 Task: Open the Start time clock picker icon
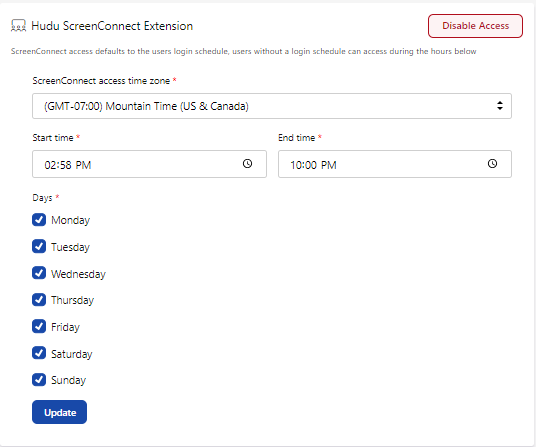point(247,164)
